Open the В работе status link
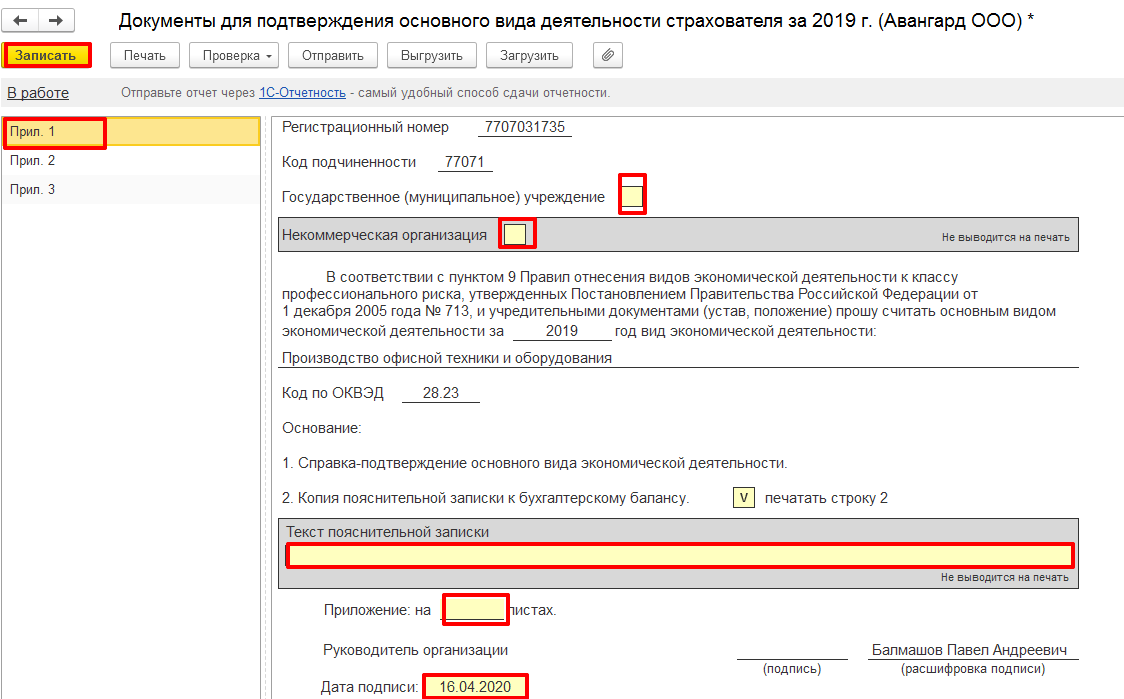 point(38,93)
